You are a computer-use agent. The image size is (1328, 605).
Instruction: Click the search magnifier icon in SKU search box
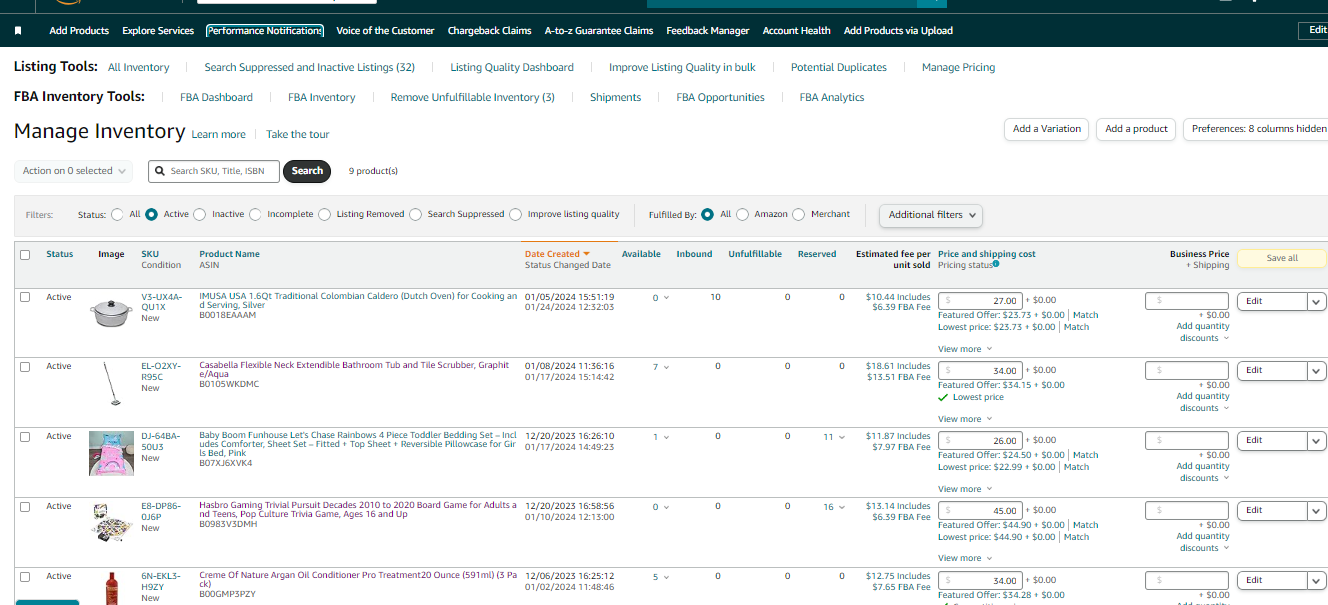tap(160, 171)
